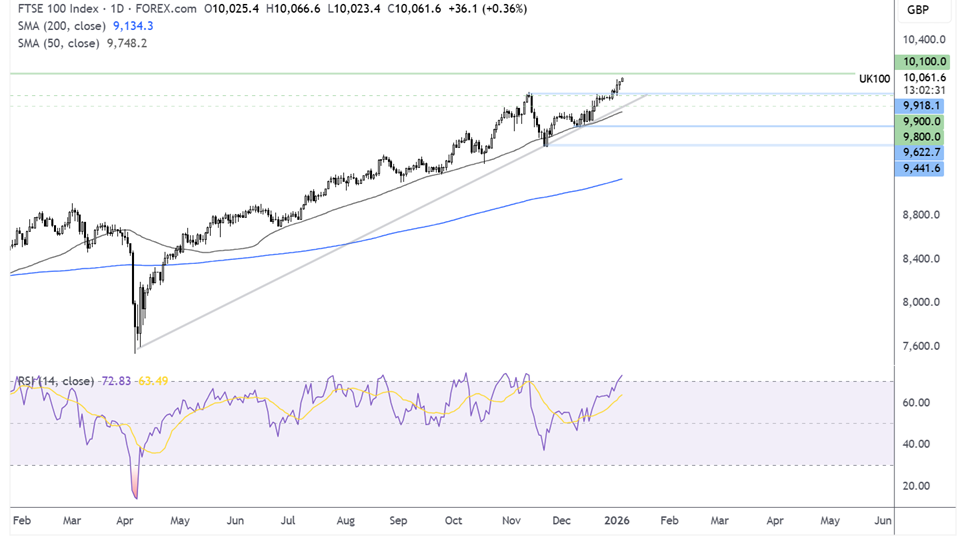Click the RSI (14, close) indicator label
Screen dimensions: 970x552
[54, 381]
